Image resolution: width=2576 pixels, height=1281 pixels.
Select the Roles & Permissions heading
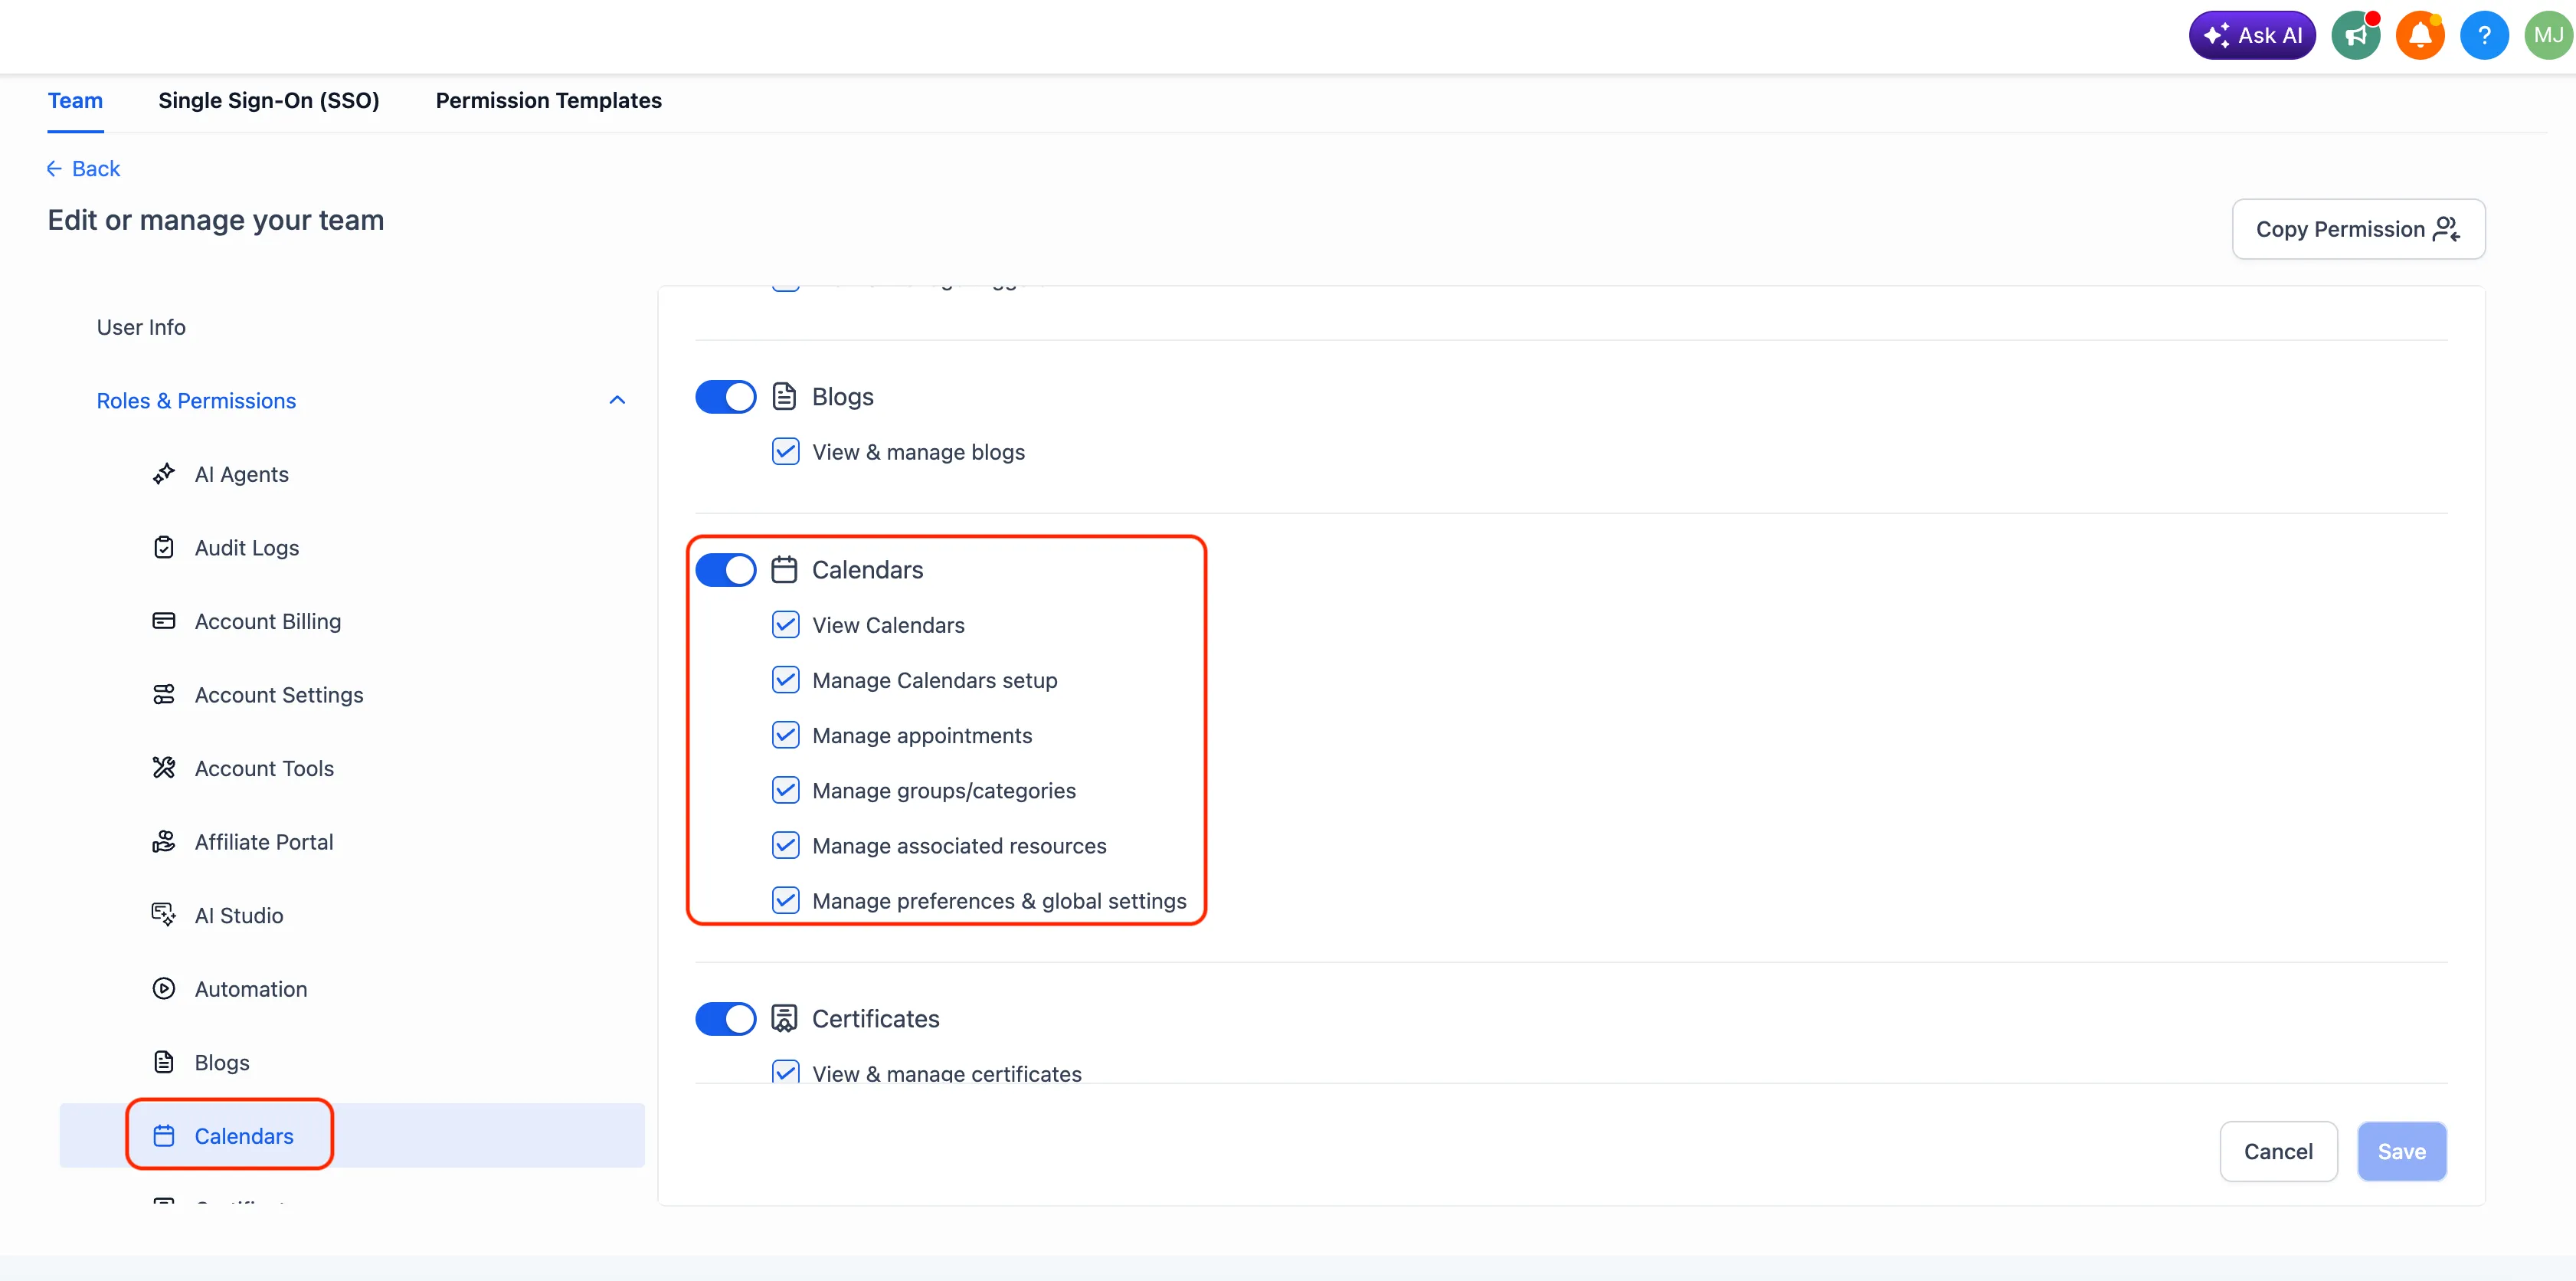pos(196,400)
